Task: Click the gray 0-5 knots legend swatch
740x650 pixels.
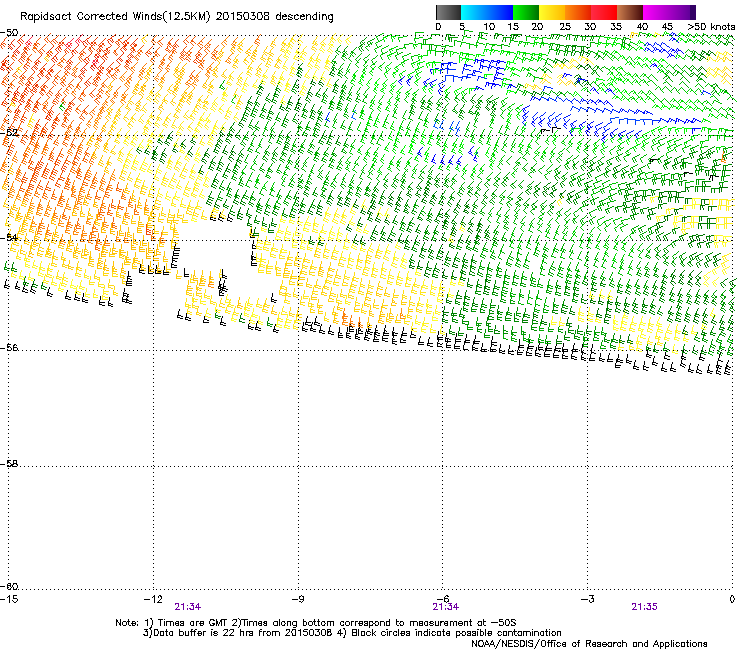Action: 448,12
